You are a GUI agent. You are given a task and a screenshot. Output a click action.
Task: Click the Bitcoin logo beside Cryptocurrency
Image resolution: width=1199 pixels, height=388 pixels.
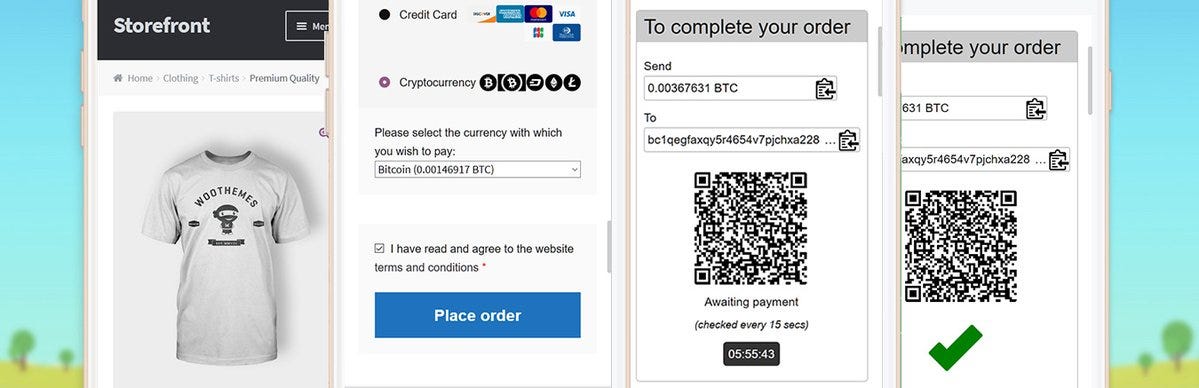point(488,83)
